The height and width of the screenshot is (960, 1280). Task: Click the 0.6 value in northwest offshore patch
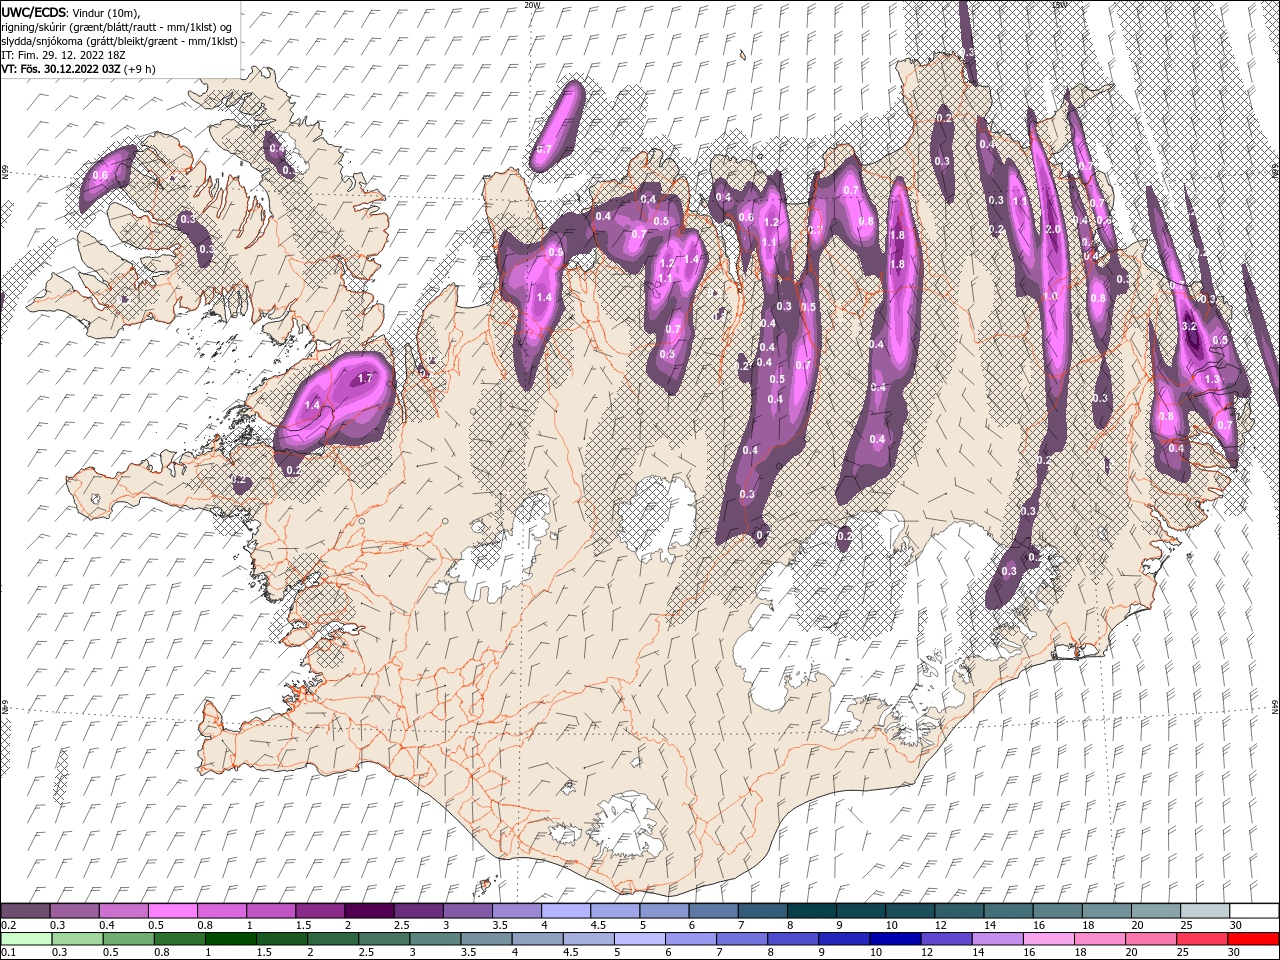point(100,175)
